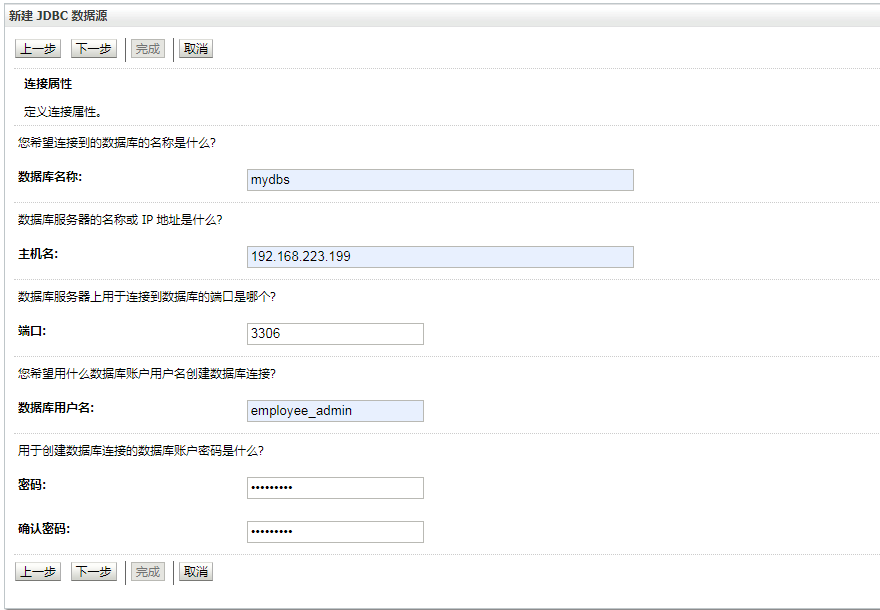Click the 数据库用户名 field label
This screenshot has width=880, height=610.
point(56,408)
